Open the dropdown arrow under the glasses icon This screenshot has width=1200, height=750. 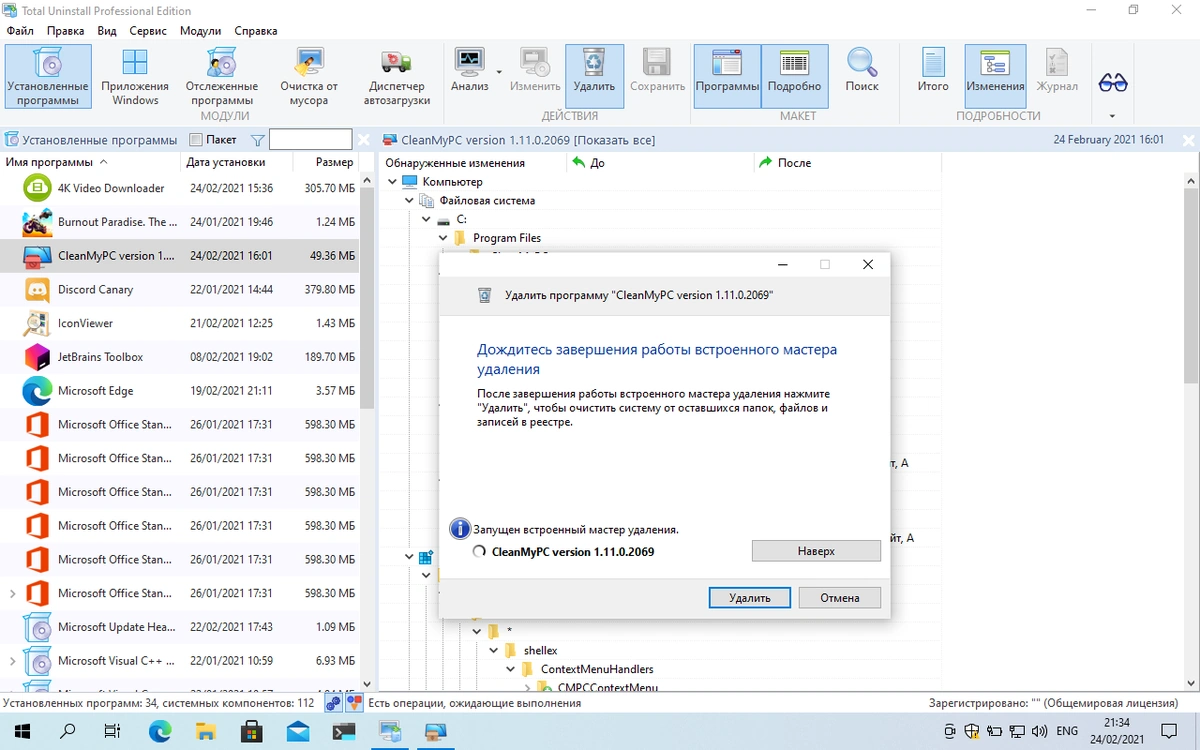[x=1113, y=116]
